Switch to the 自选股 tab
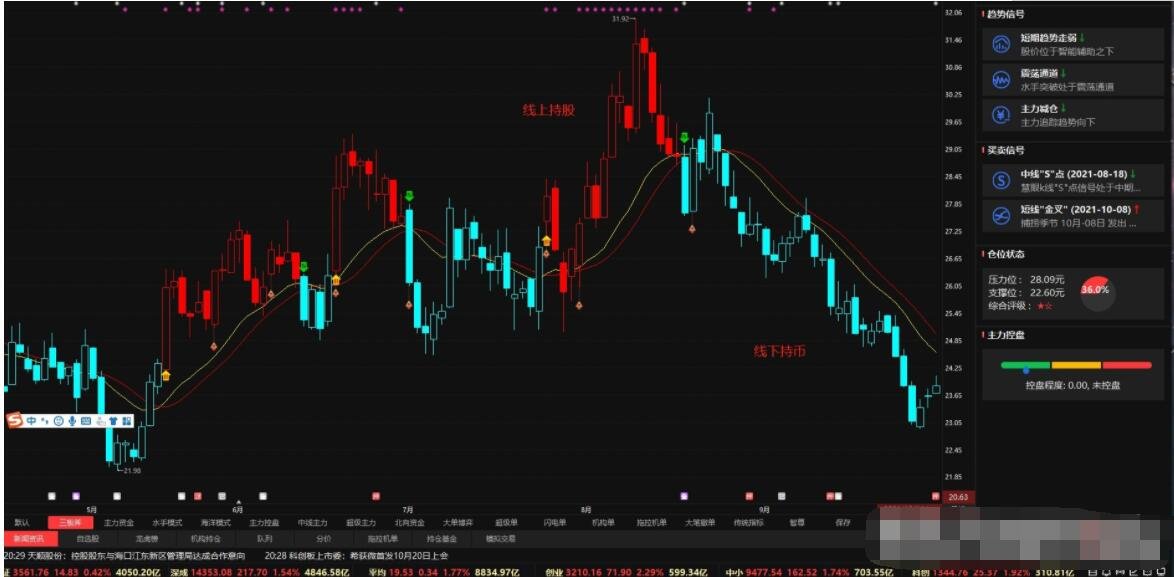This screenshot has width=1174, height=577. pos(87,537)
